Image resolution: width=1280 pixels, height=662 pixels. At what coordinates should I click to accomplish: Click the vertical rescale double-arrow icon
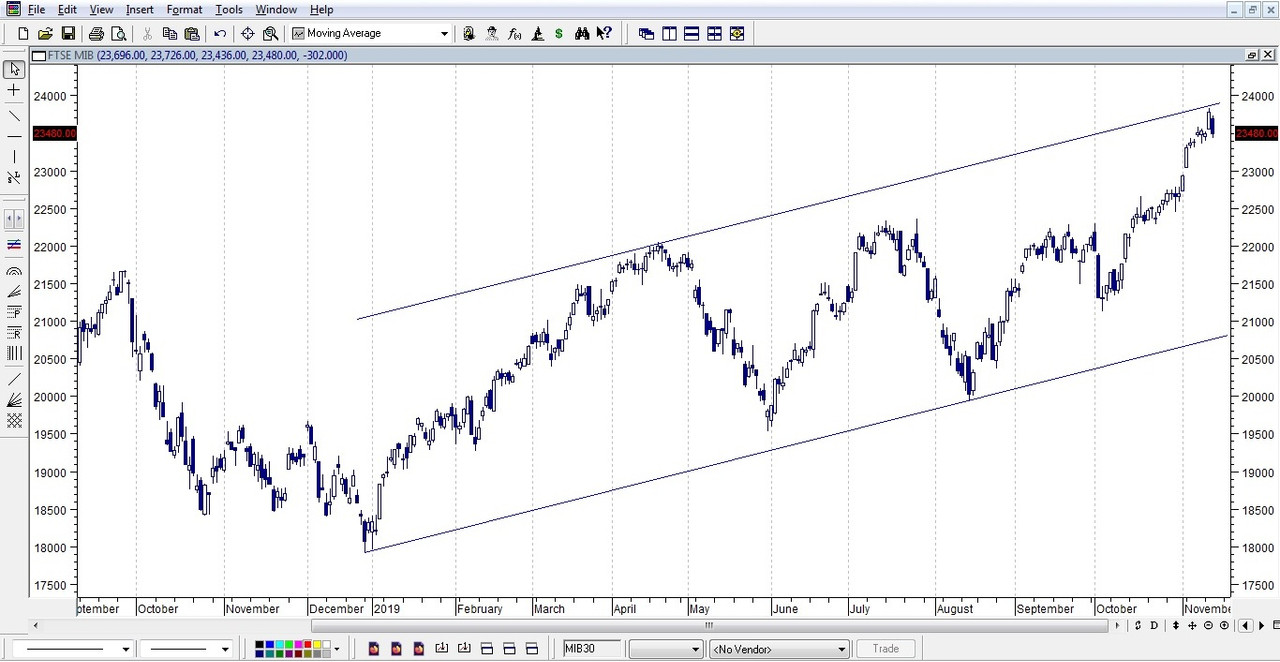1176,626
